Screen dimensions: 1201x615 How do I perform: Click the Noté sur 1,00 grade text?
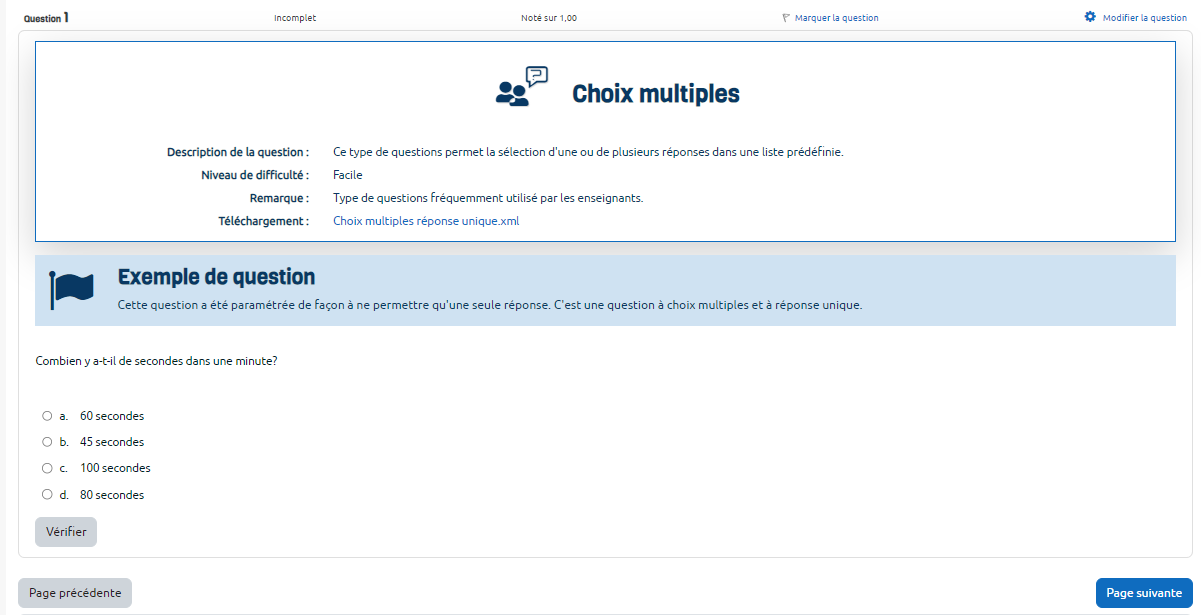point(548,18)
